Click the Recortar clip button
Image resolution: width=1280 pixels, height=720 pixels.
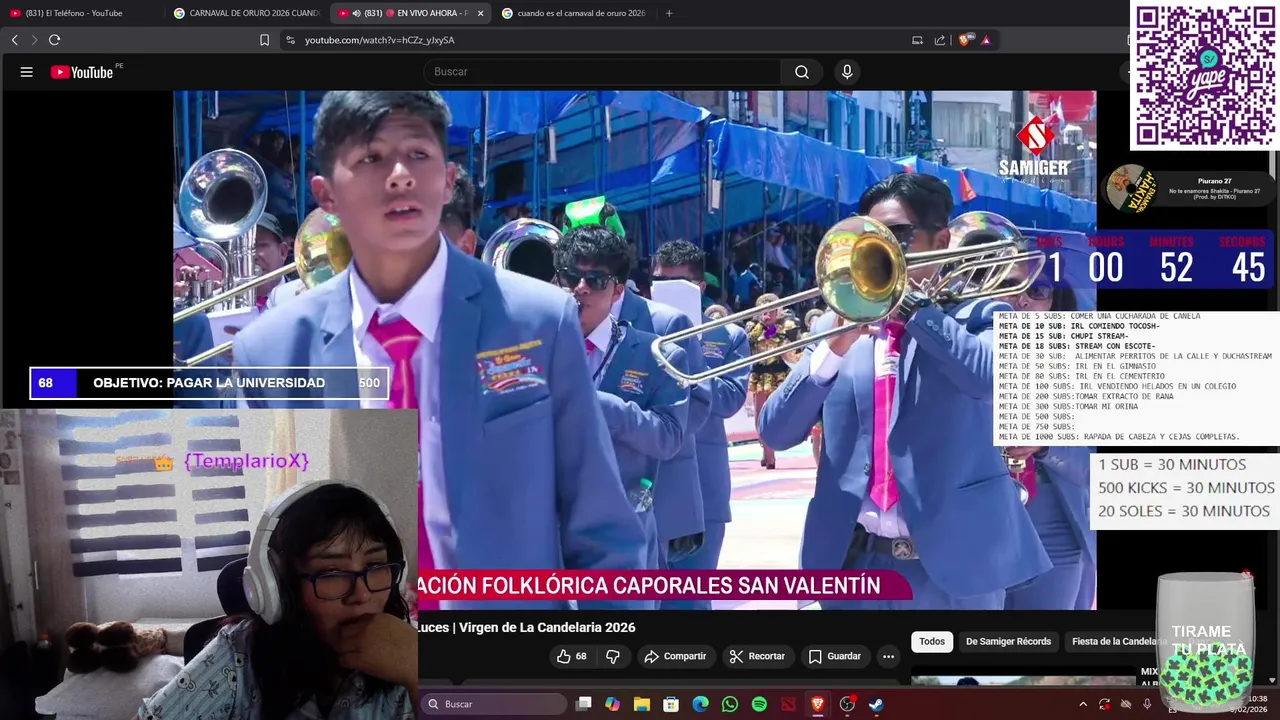tap(757, 656)
